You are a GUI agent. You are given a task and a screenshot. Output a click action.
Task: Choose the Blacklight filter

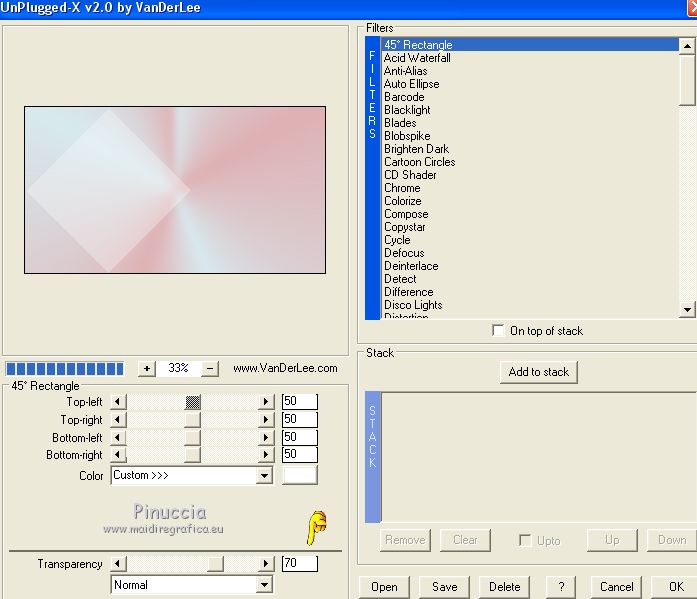point(530,110)
